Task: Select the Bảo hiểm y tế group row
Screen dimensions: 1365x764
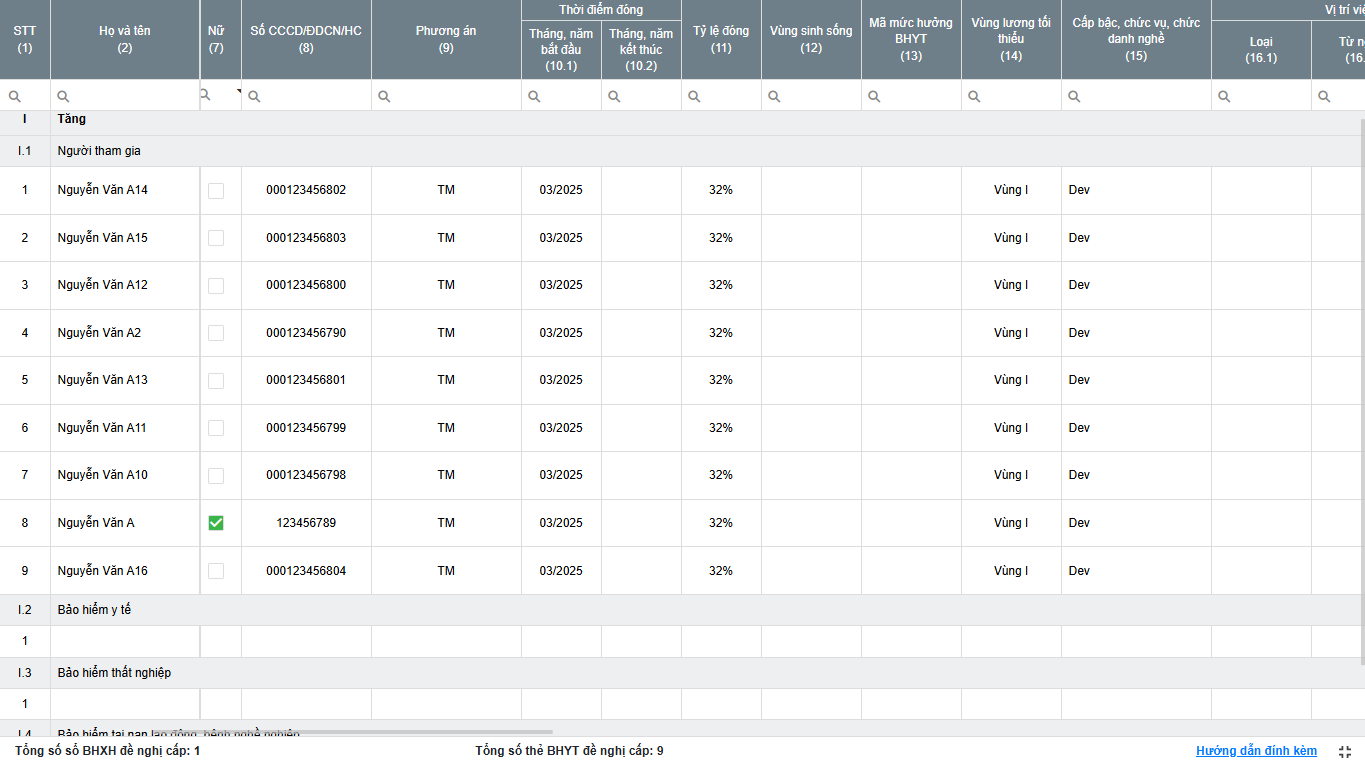Action: pyautogui.click(x=94, y=610)
